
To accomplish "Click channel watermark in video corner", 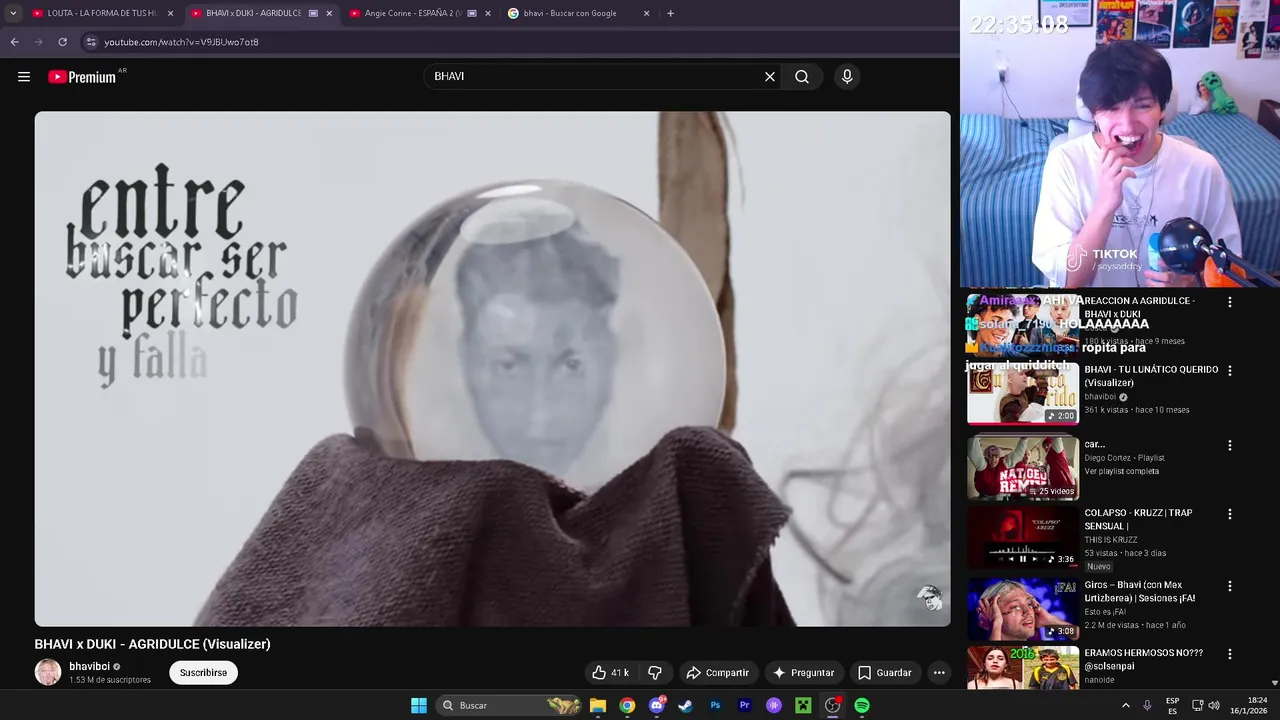I will pyautogui.click(x=930, y=599).
